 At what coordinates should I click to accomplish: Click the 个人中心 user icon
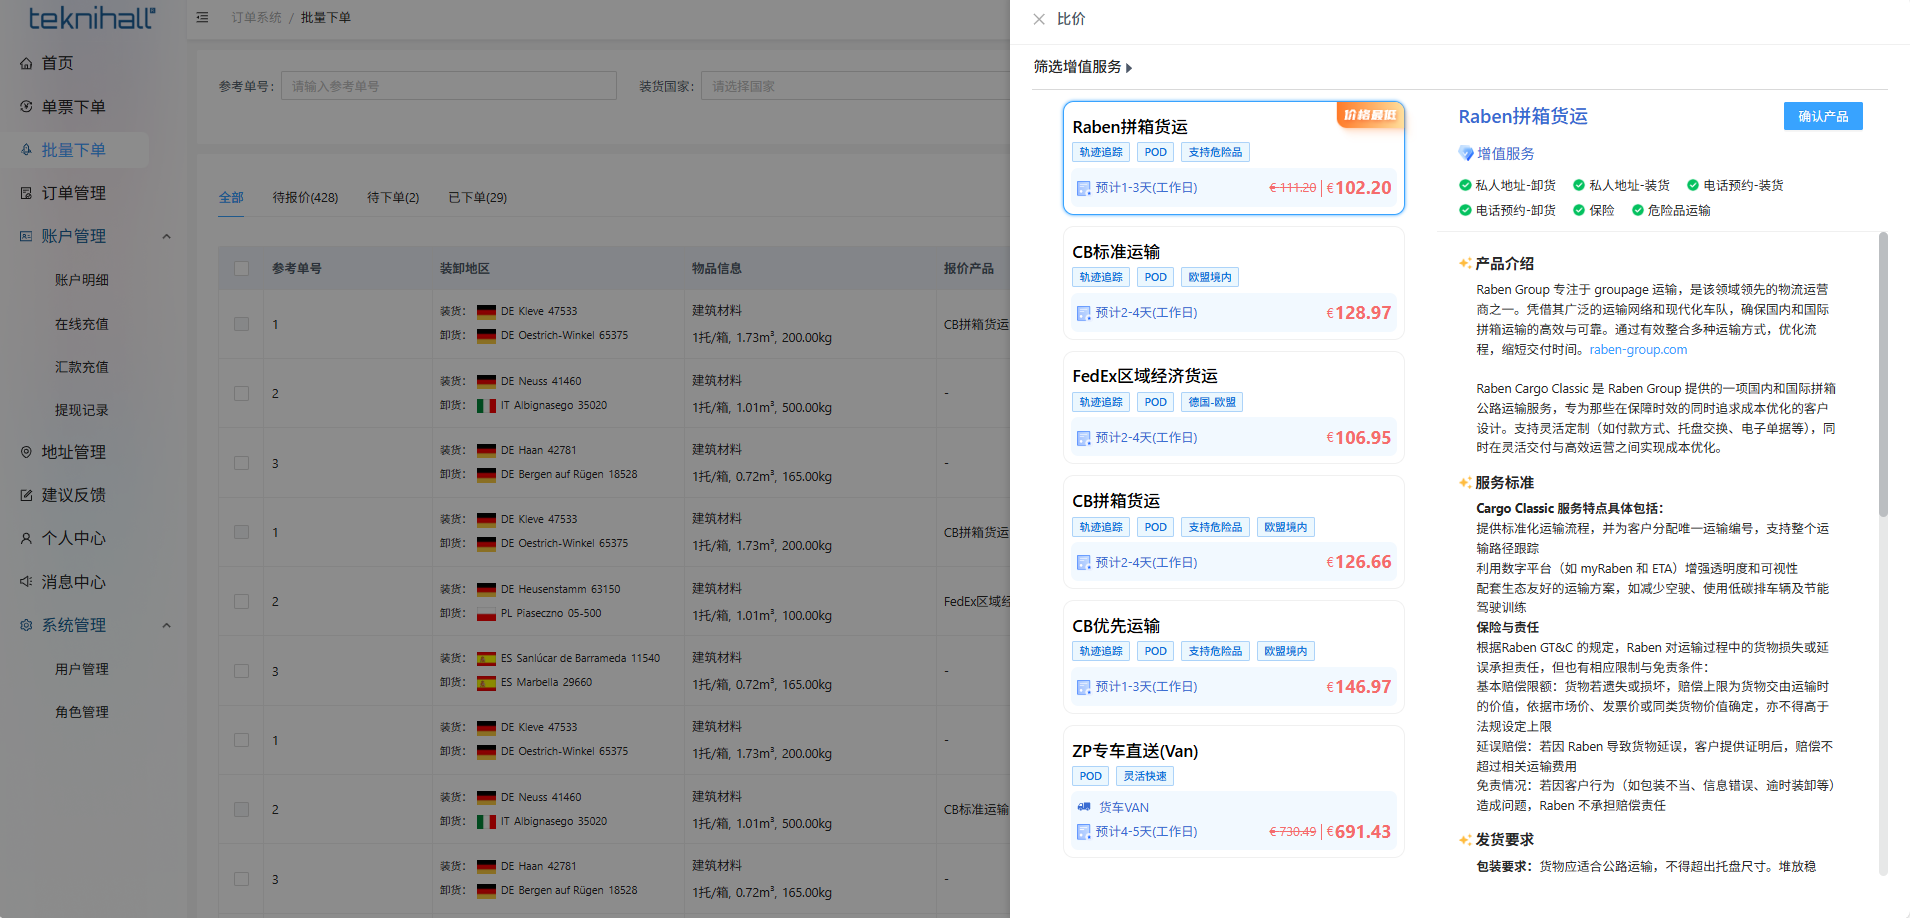click(26, 538)
